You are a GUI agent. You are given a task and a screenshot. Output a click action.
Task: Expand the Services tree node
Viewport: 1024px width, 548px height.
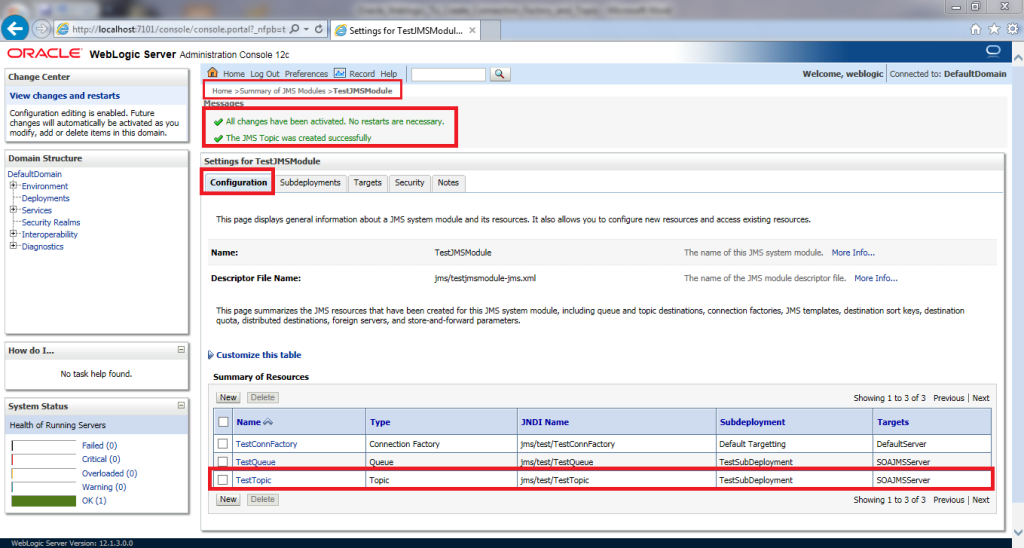coord(13,210)
